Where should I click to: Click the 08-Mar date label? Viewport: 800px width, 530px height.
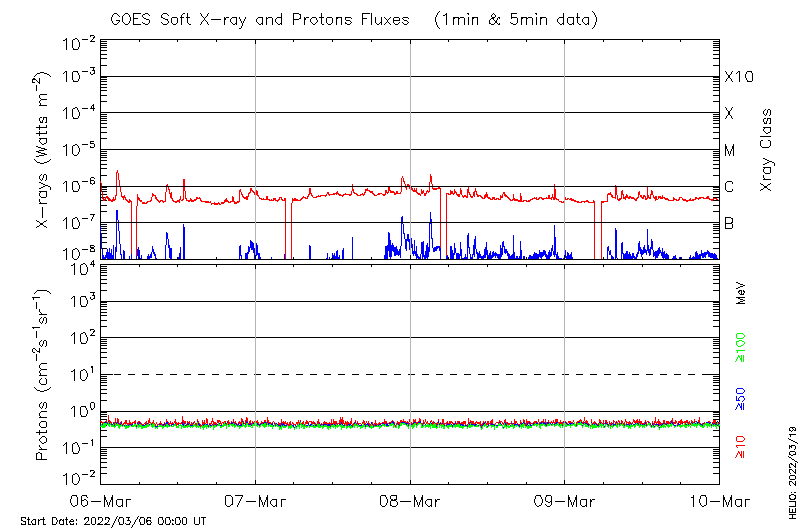pyautogui.click(x=410, y=501)
